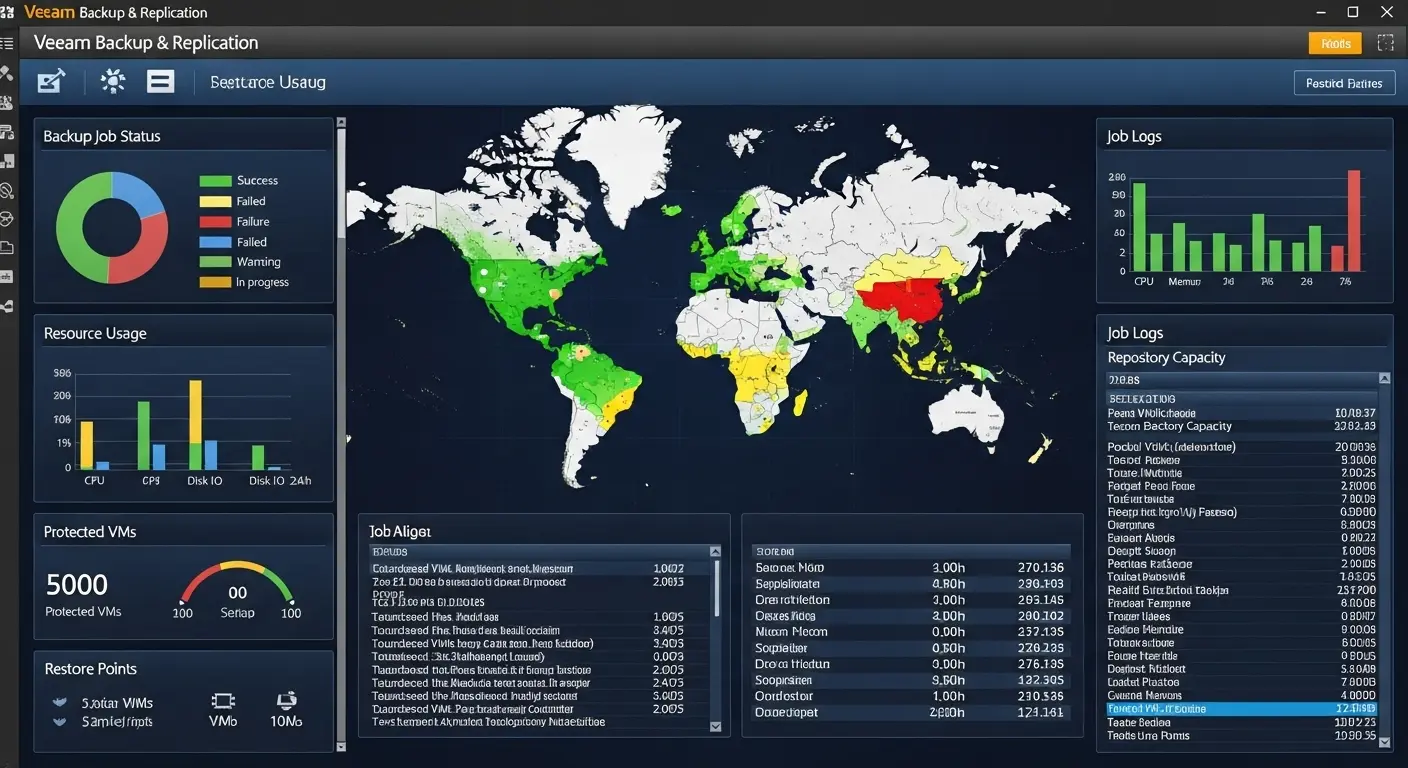Expand the first chevron row in Restore Points
1408x768 pixels.
point(59,703)
